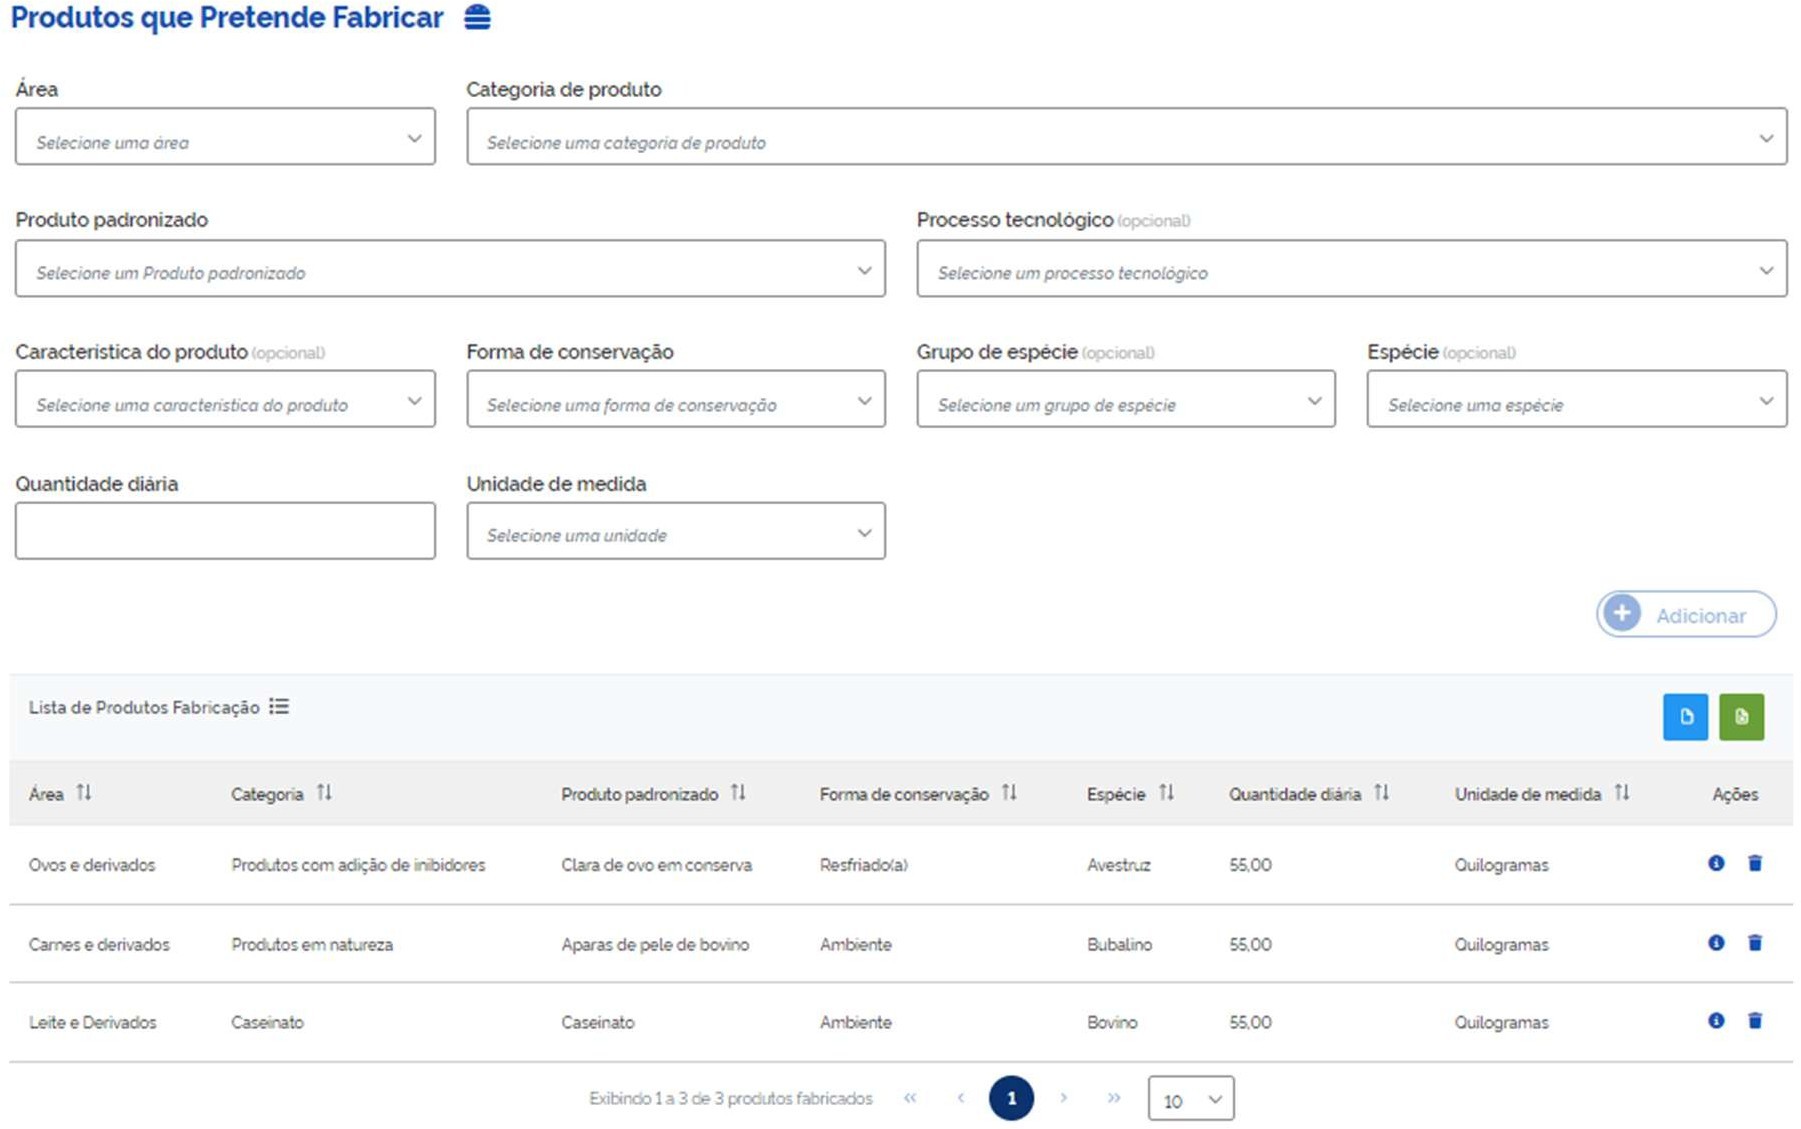Delete the Aparas de pele de bovino row
Viewport: 1801px width, 1129px height.
pyautogui.click(x=1754, y=943)
